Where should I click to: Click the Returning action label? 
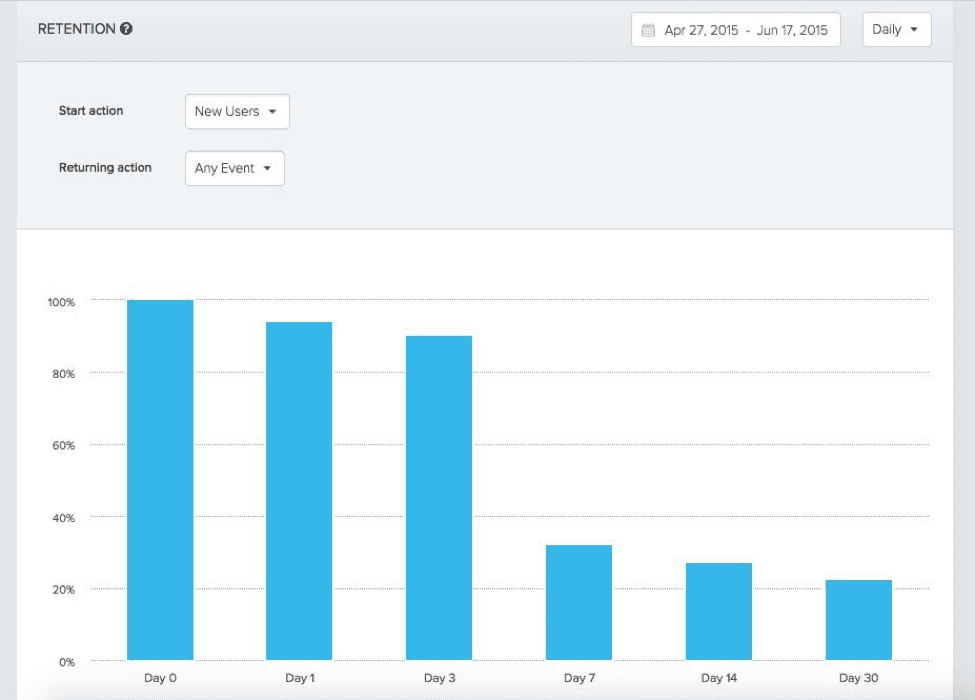[x=105, y=168]
